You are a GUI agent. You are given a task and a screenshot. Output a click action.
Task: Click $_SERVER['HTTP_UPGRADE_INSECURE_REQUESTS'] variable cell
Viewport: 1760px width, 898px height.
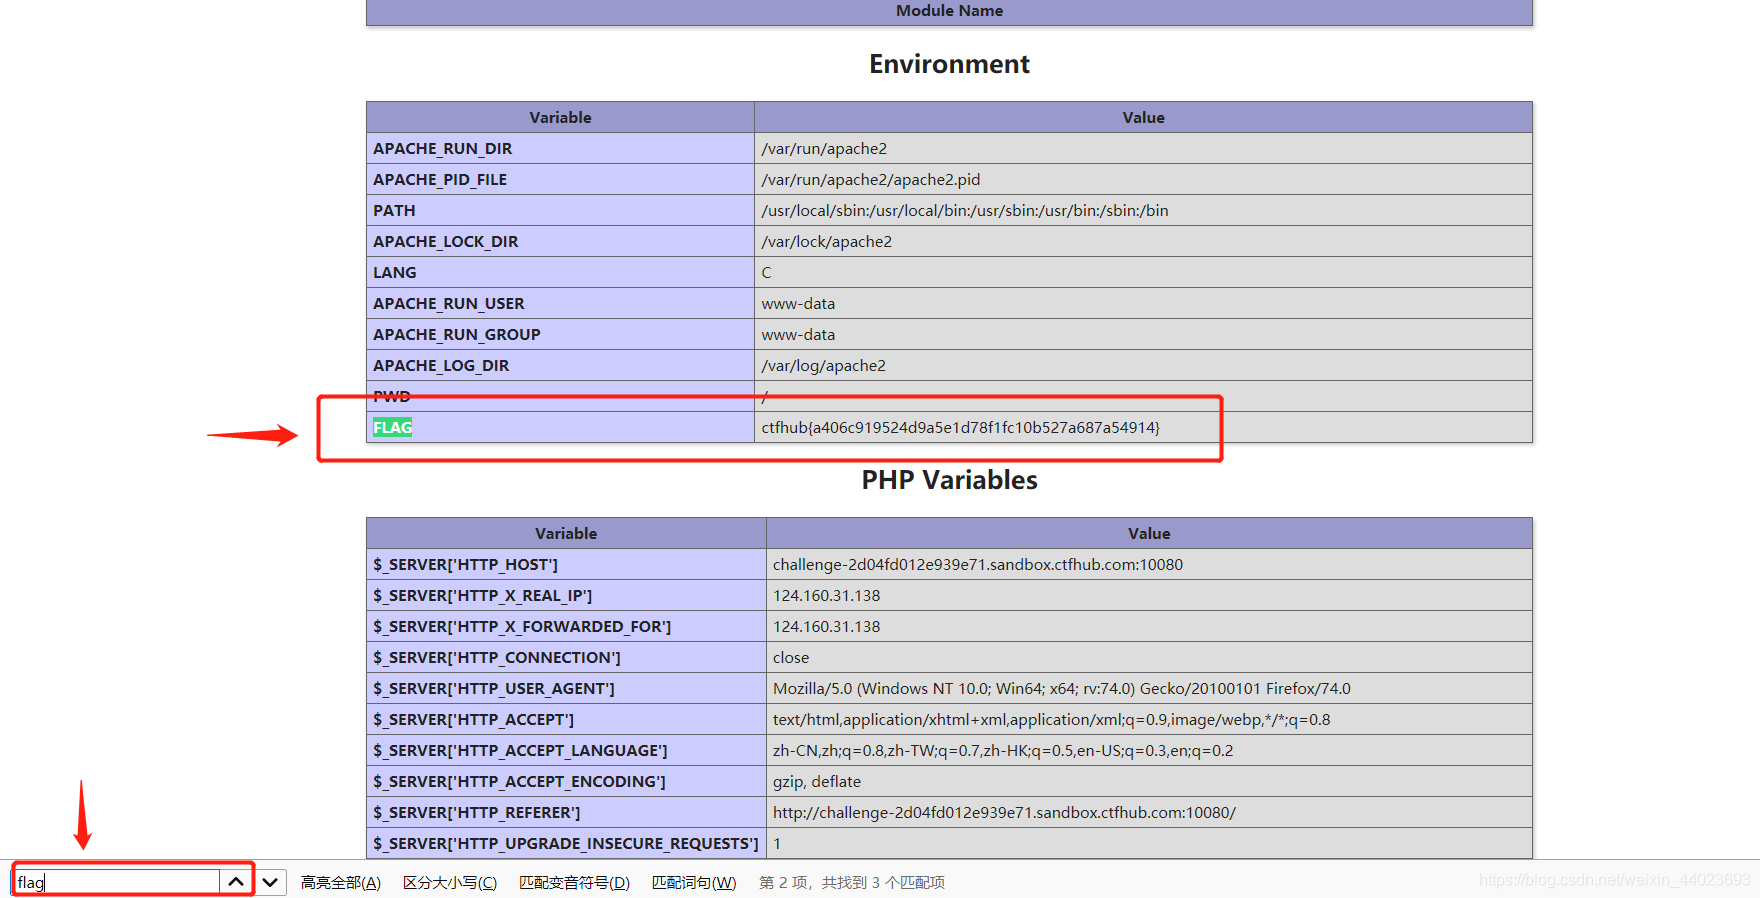(x=566, y=843)
